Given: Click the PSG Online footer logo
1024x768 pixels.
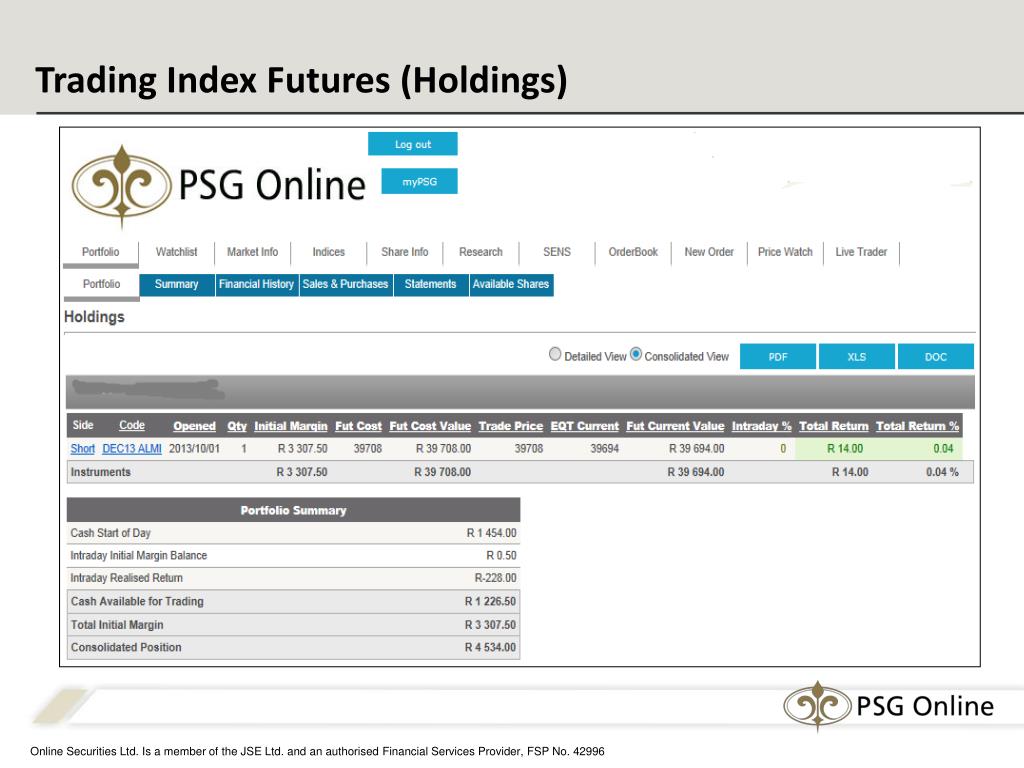Looking at the screenshot, I should pos(888,706).
